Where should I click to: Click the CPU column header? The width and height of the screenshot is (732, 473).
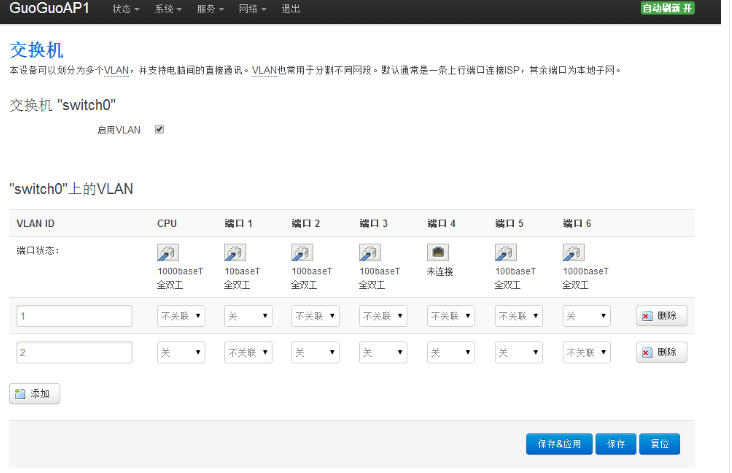pos(167,224)
